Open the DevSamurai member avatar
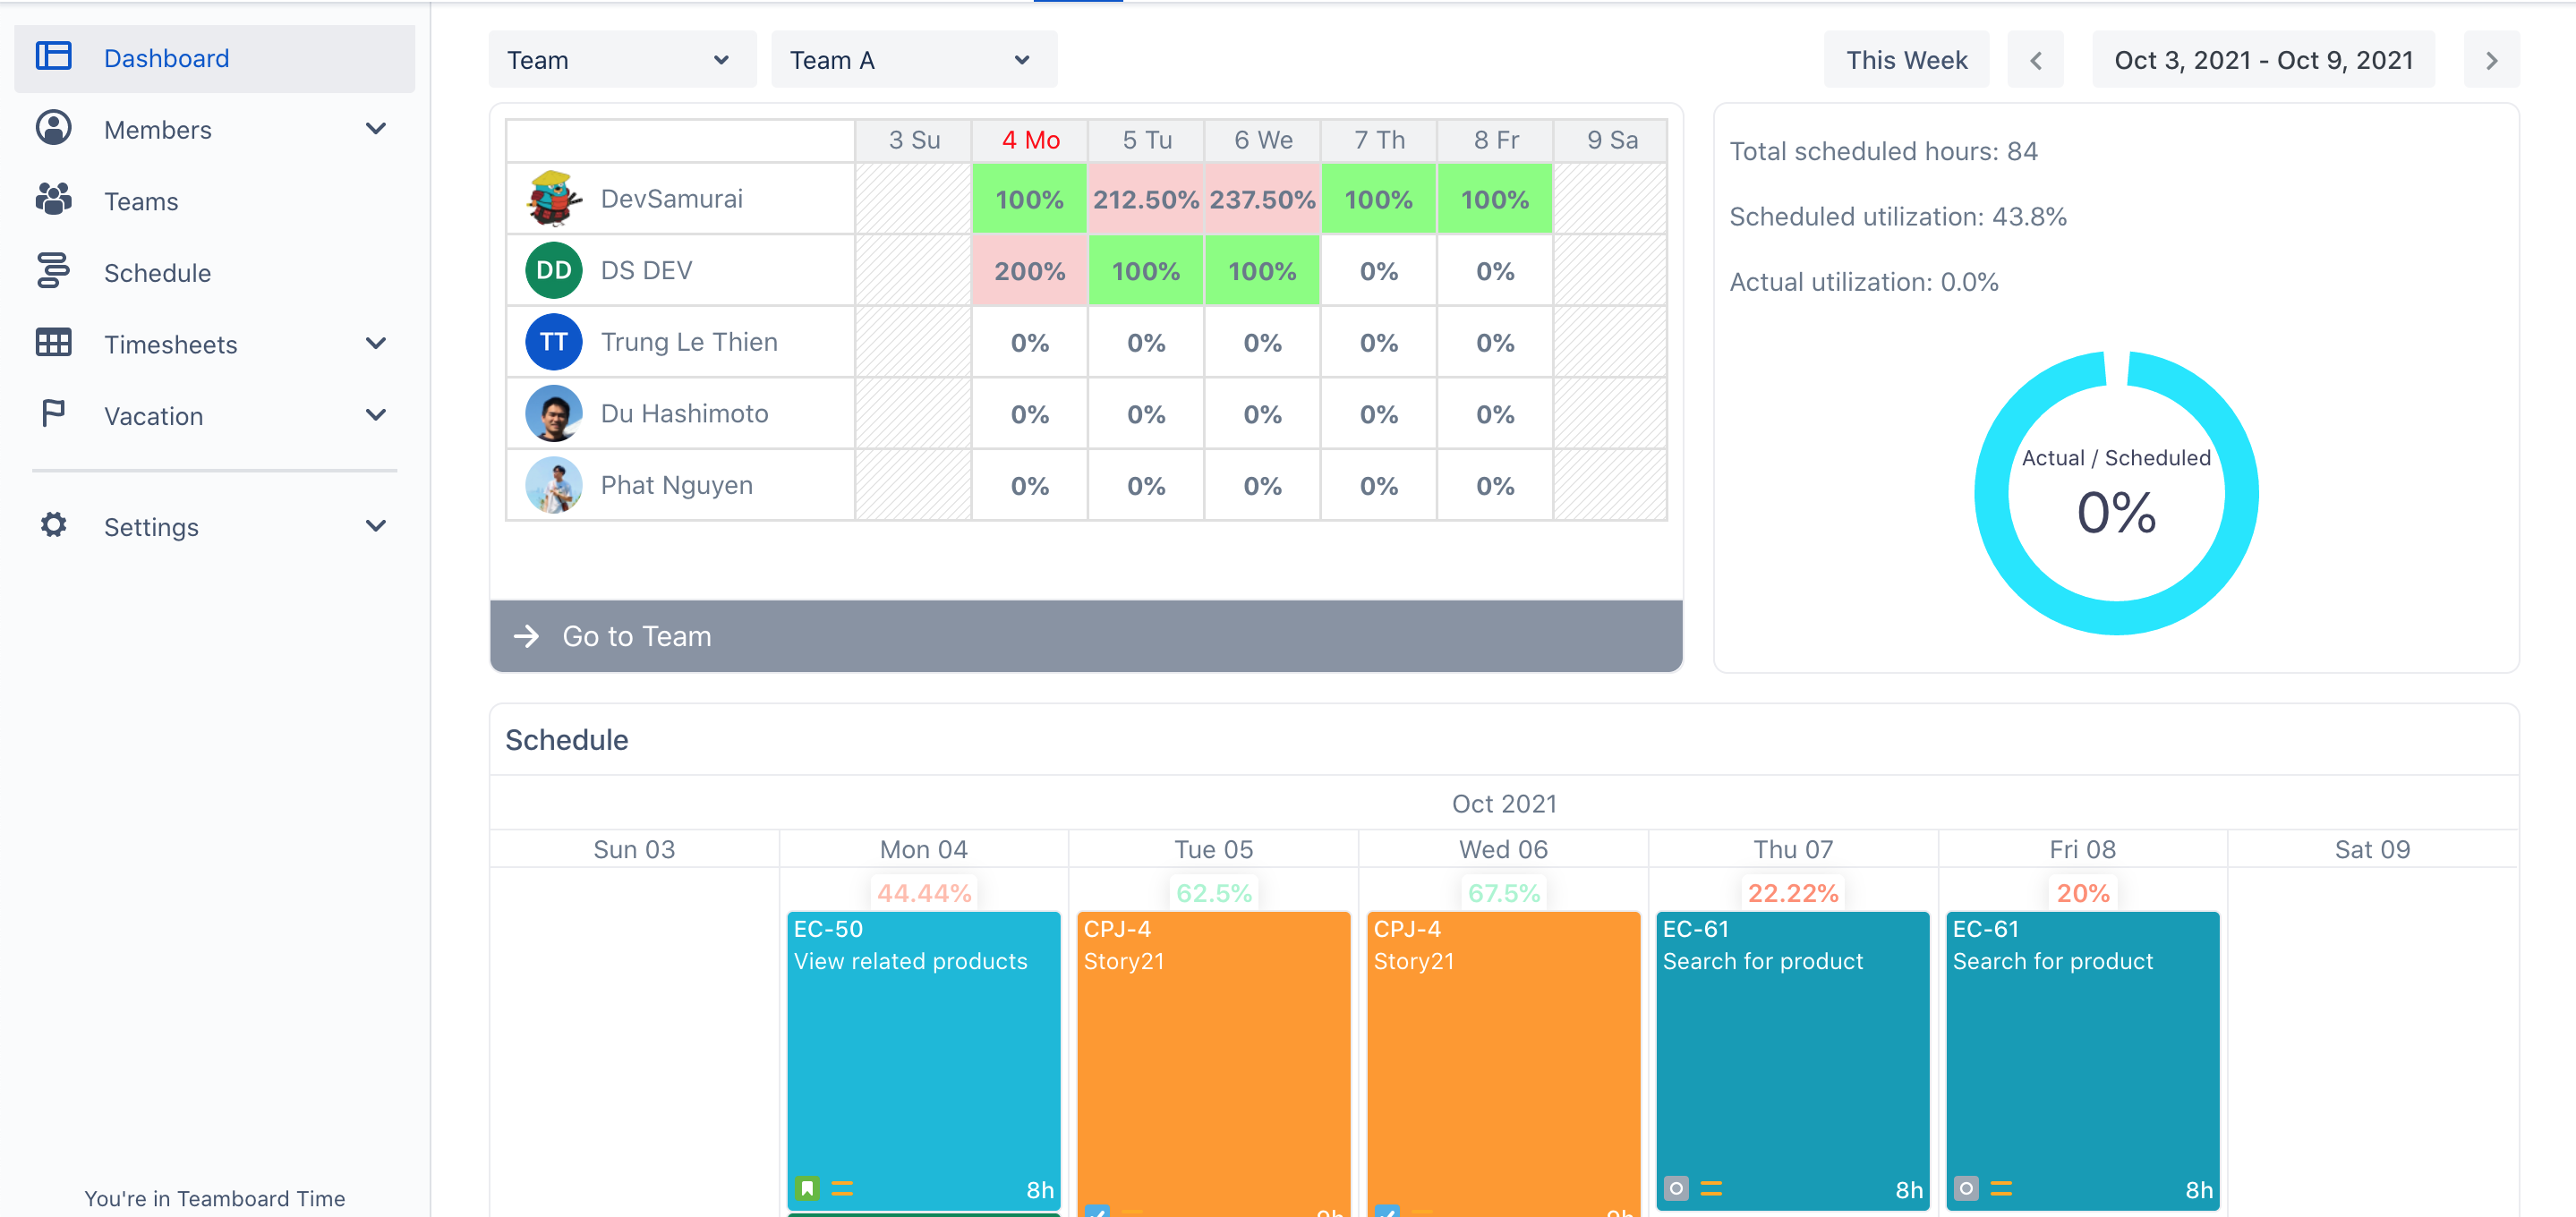The width and height of the screenshot is (2576, 1217). point(553,199)
